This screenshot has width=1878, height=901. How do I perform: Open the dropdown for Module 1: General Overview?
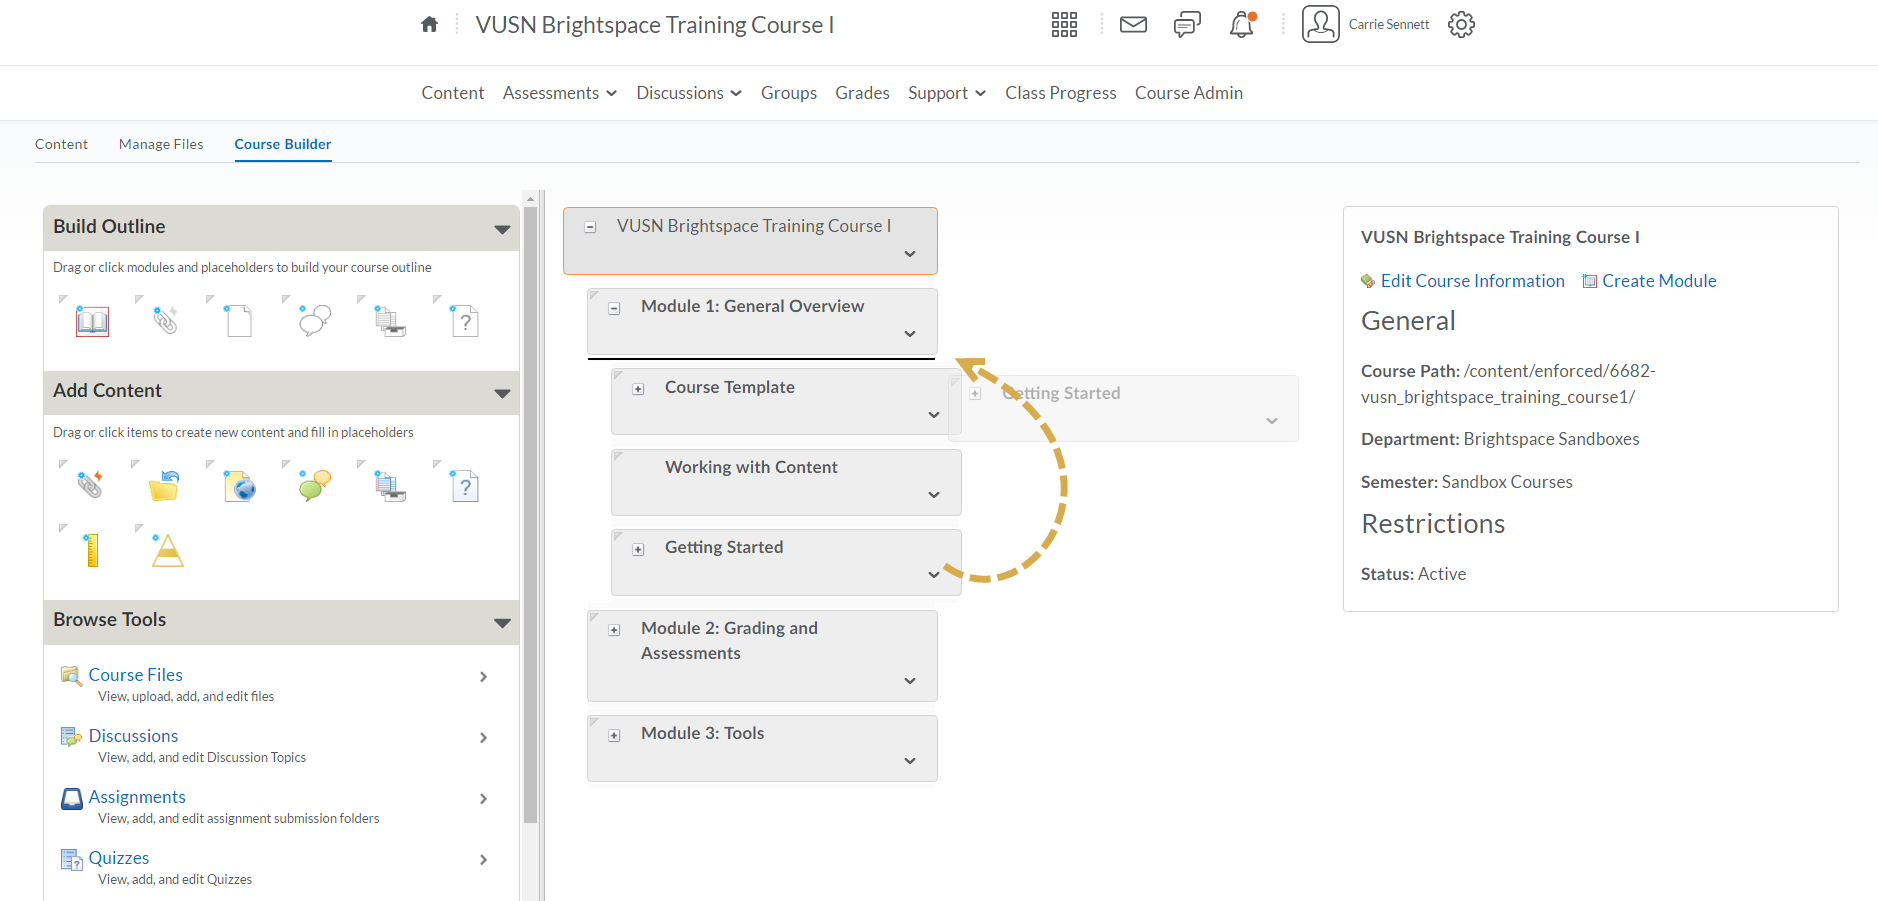tap(910, 334)
